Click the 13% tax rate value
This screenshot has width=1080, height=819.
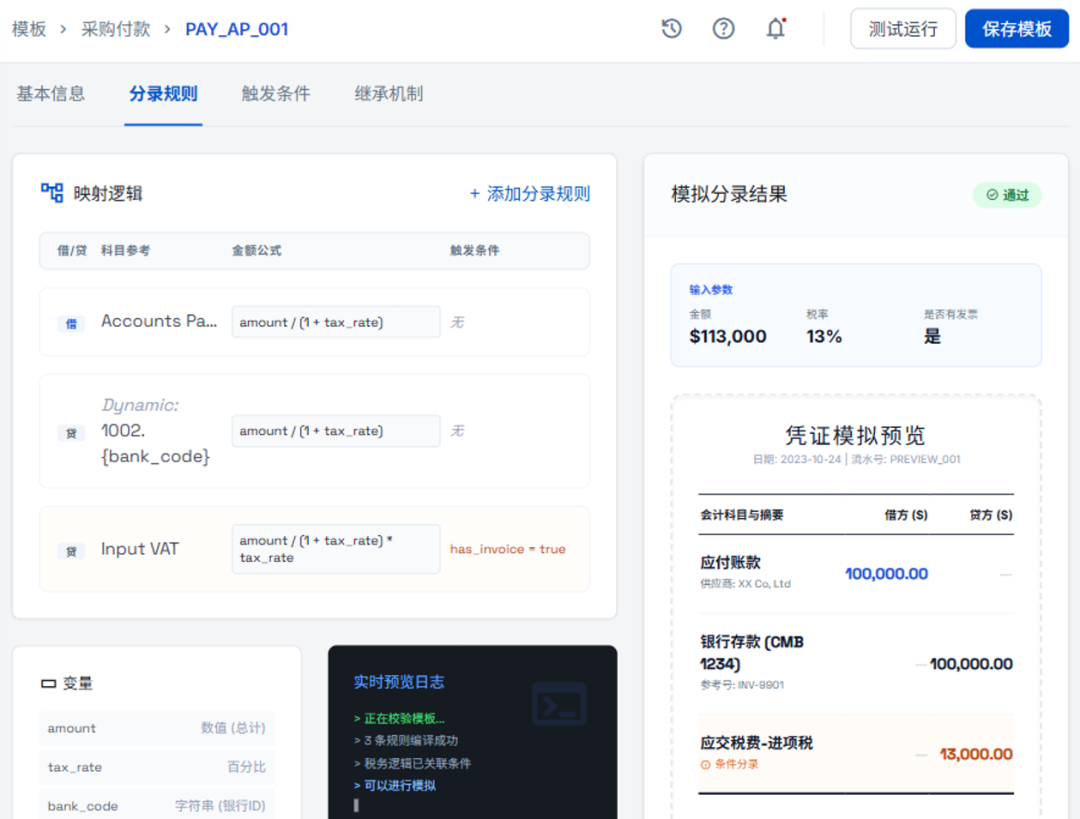(824, 336)
